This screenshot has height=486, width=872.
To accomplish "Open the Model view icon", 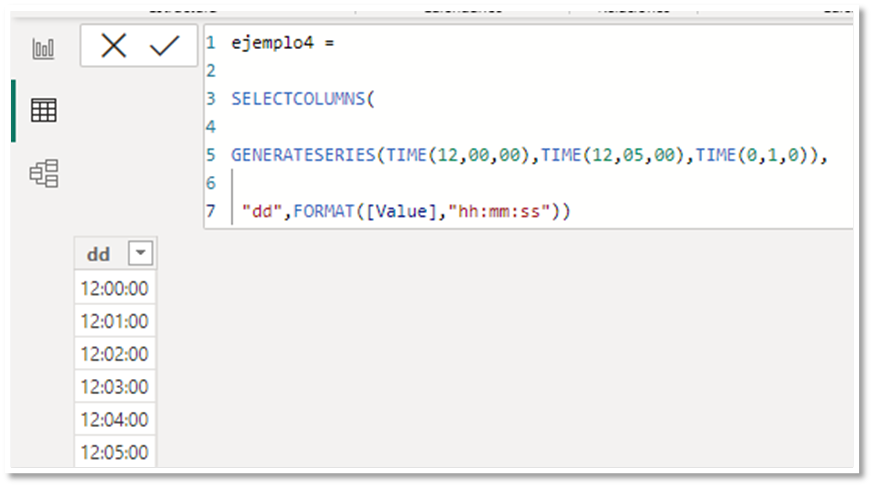I will coord(43,173).
